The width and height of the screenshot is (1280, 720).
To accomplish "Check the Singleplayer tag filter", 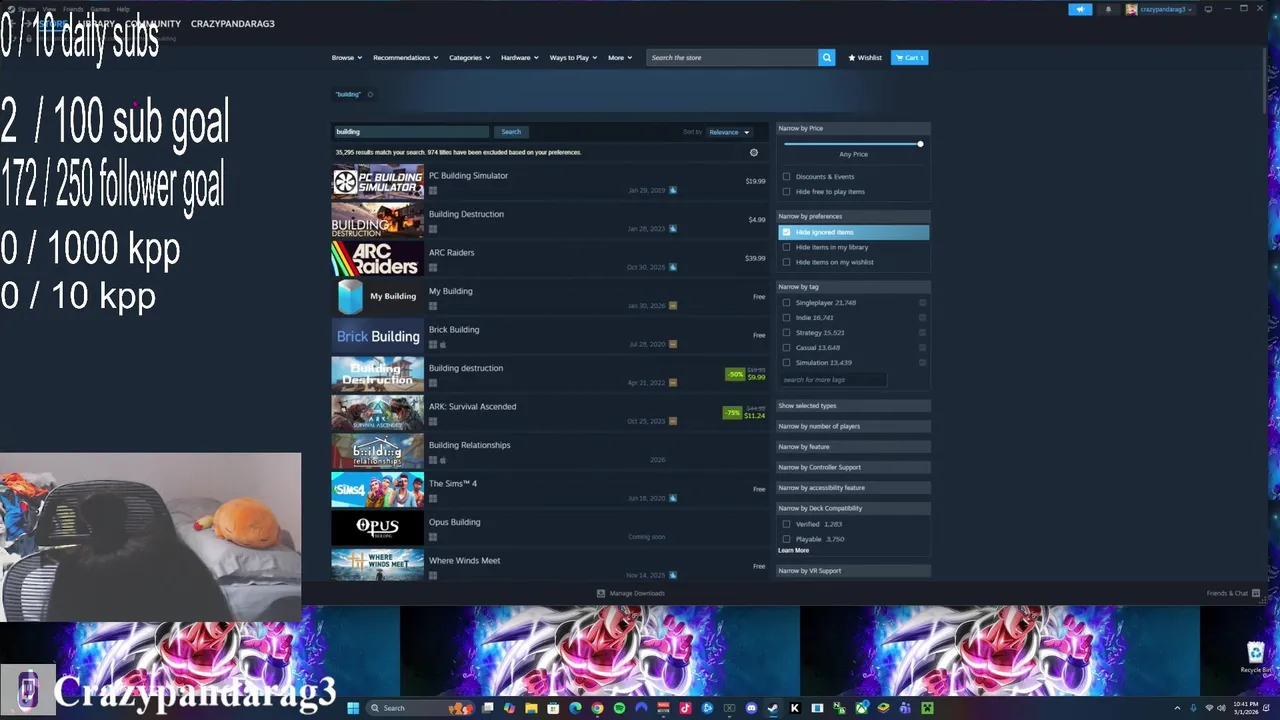I will click(786, 302).
